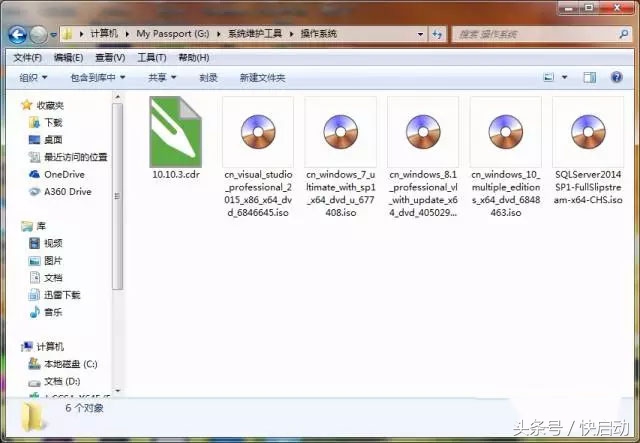Go back with the blue Back arrow
Screen dimensions: 640x443
coord(18,35)
